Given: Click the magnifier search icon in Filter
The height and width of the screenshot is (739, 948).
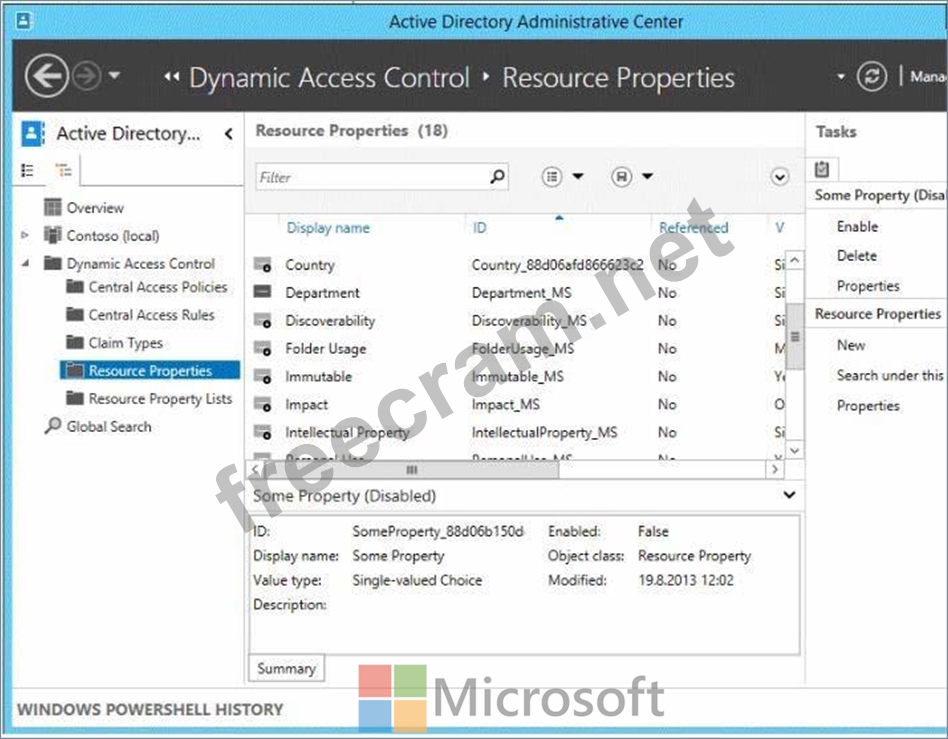Looking at the screenshot, I should [x=497, y=177].
